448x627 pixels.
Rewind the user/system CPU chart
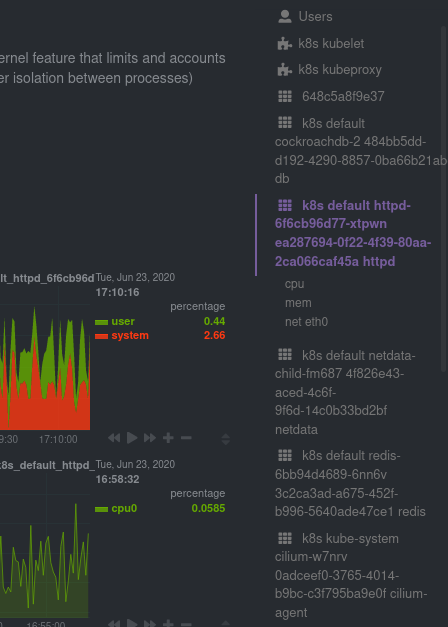point(114,438)
